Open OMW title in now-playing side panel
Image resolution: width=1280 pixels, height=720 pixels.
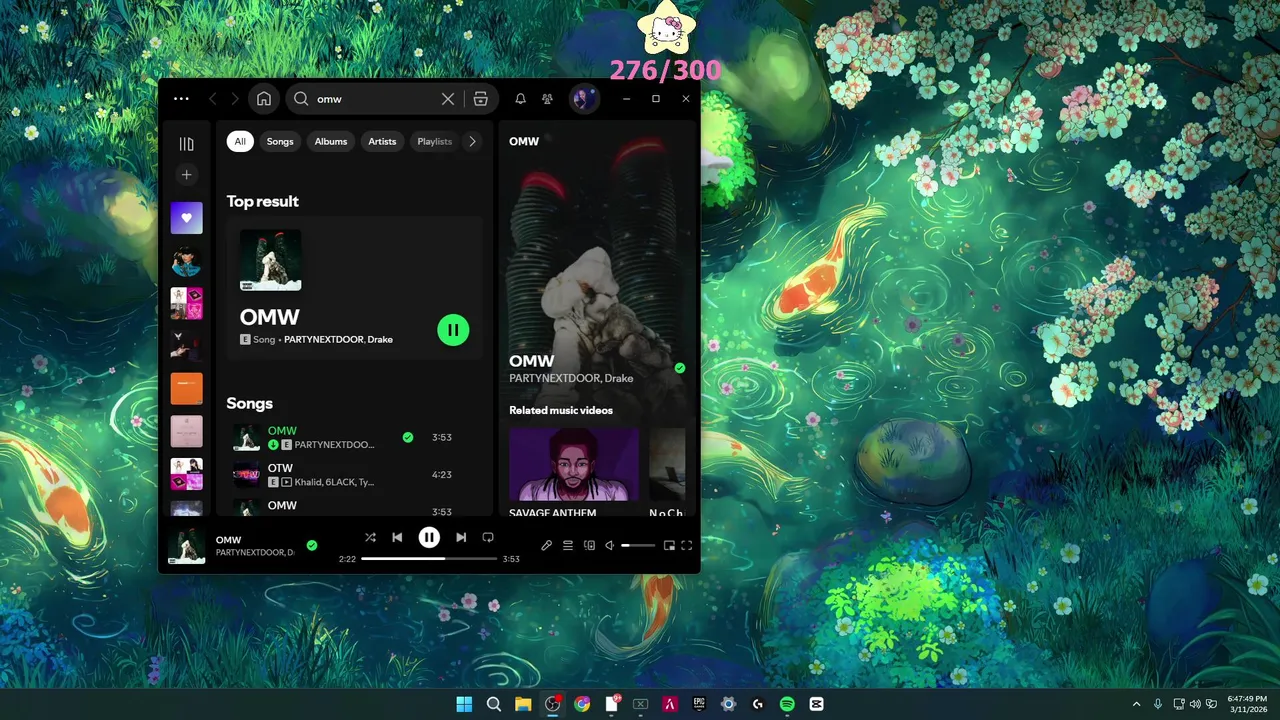click(531, 361)
